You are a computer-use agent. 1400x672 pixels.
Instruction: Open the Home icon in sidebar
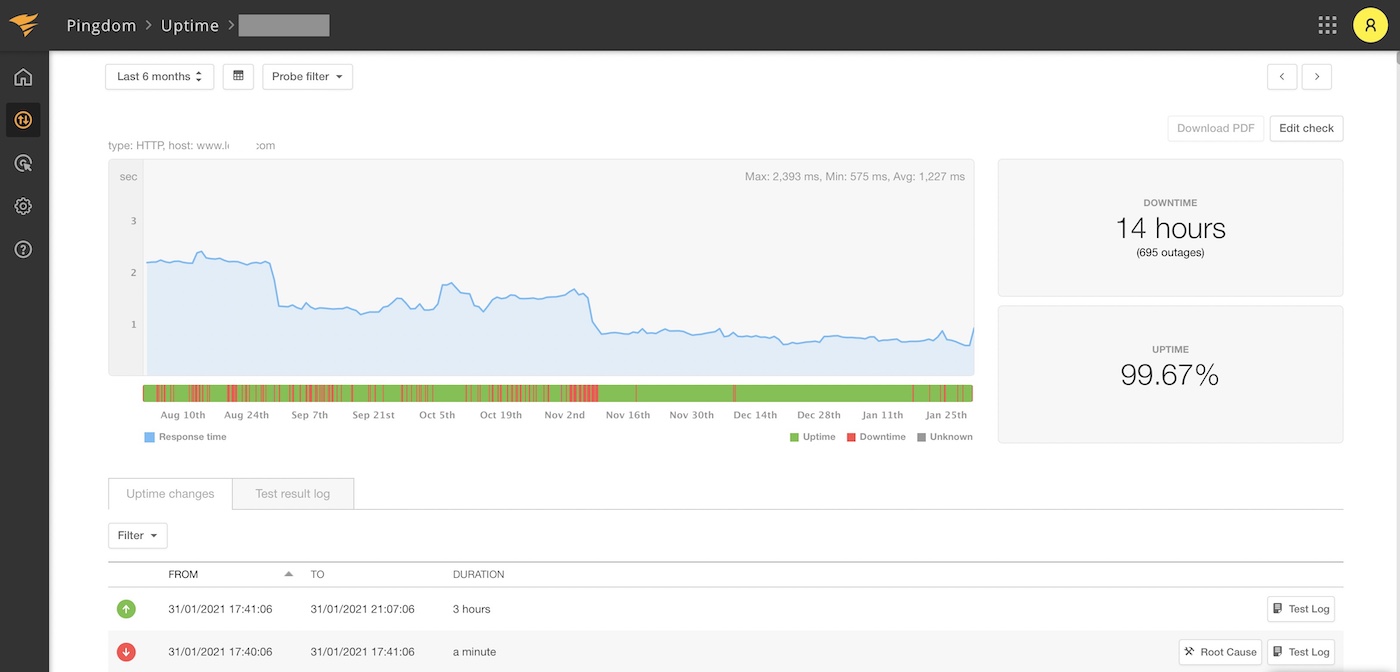pyautogui.click(x=23, y=77)
